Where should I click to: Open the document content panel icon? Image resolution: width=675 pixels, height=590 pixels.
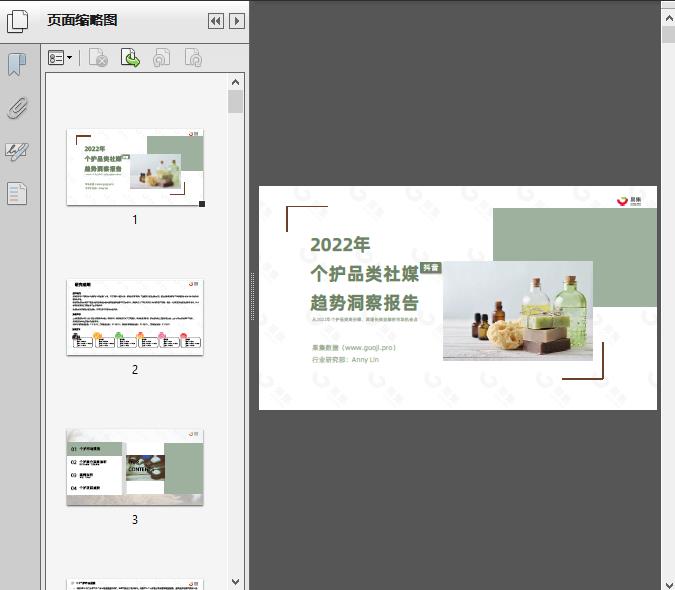(x=17, y=193)
